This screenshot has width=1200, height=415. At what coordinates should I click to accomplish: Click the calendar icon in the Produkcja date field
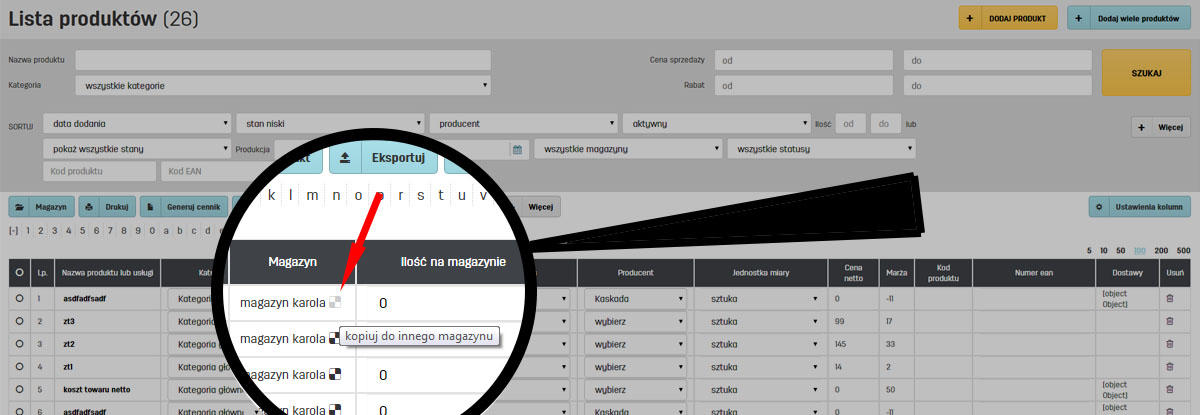[x=518, y=149]
